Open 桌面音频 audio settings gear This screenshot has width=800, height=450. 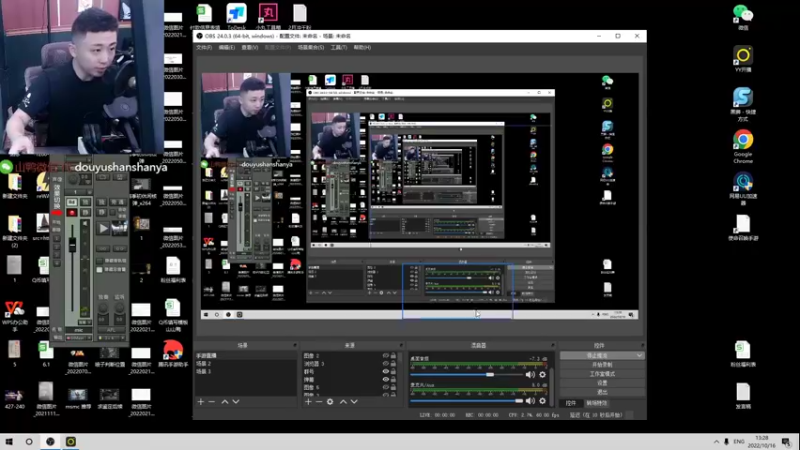click(542, 374)
